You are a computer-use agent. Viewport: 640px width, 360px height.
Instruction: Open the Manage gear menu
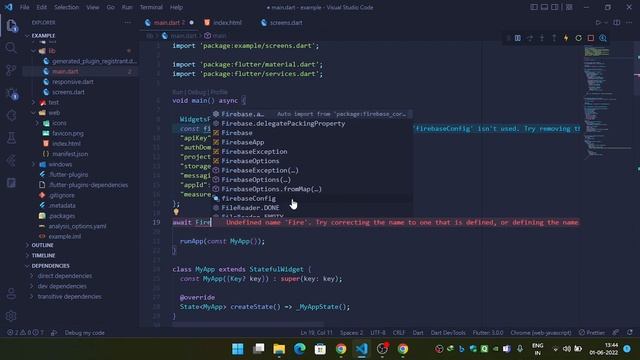tap(11, 316)
